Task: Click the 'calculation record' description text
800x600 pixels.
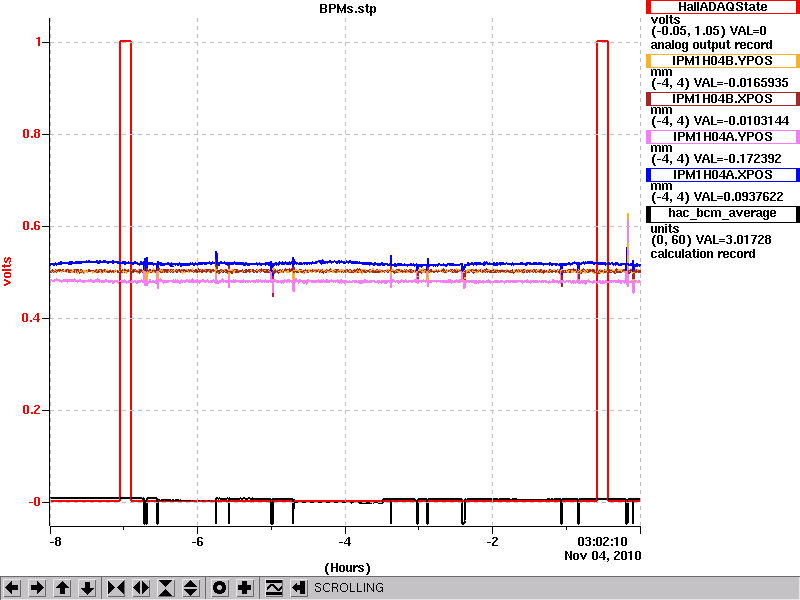Action: pyautogui.click(x=703, y=254)
